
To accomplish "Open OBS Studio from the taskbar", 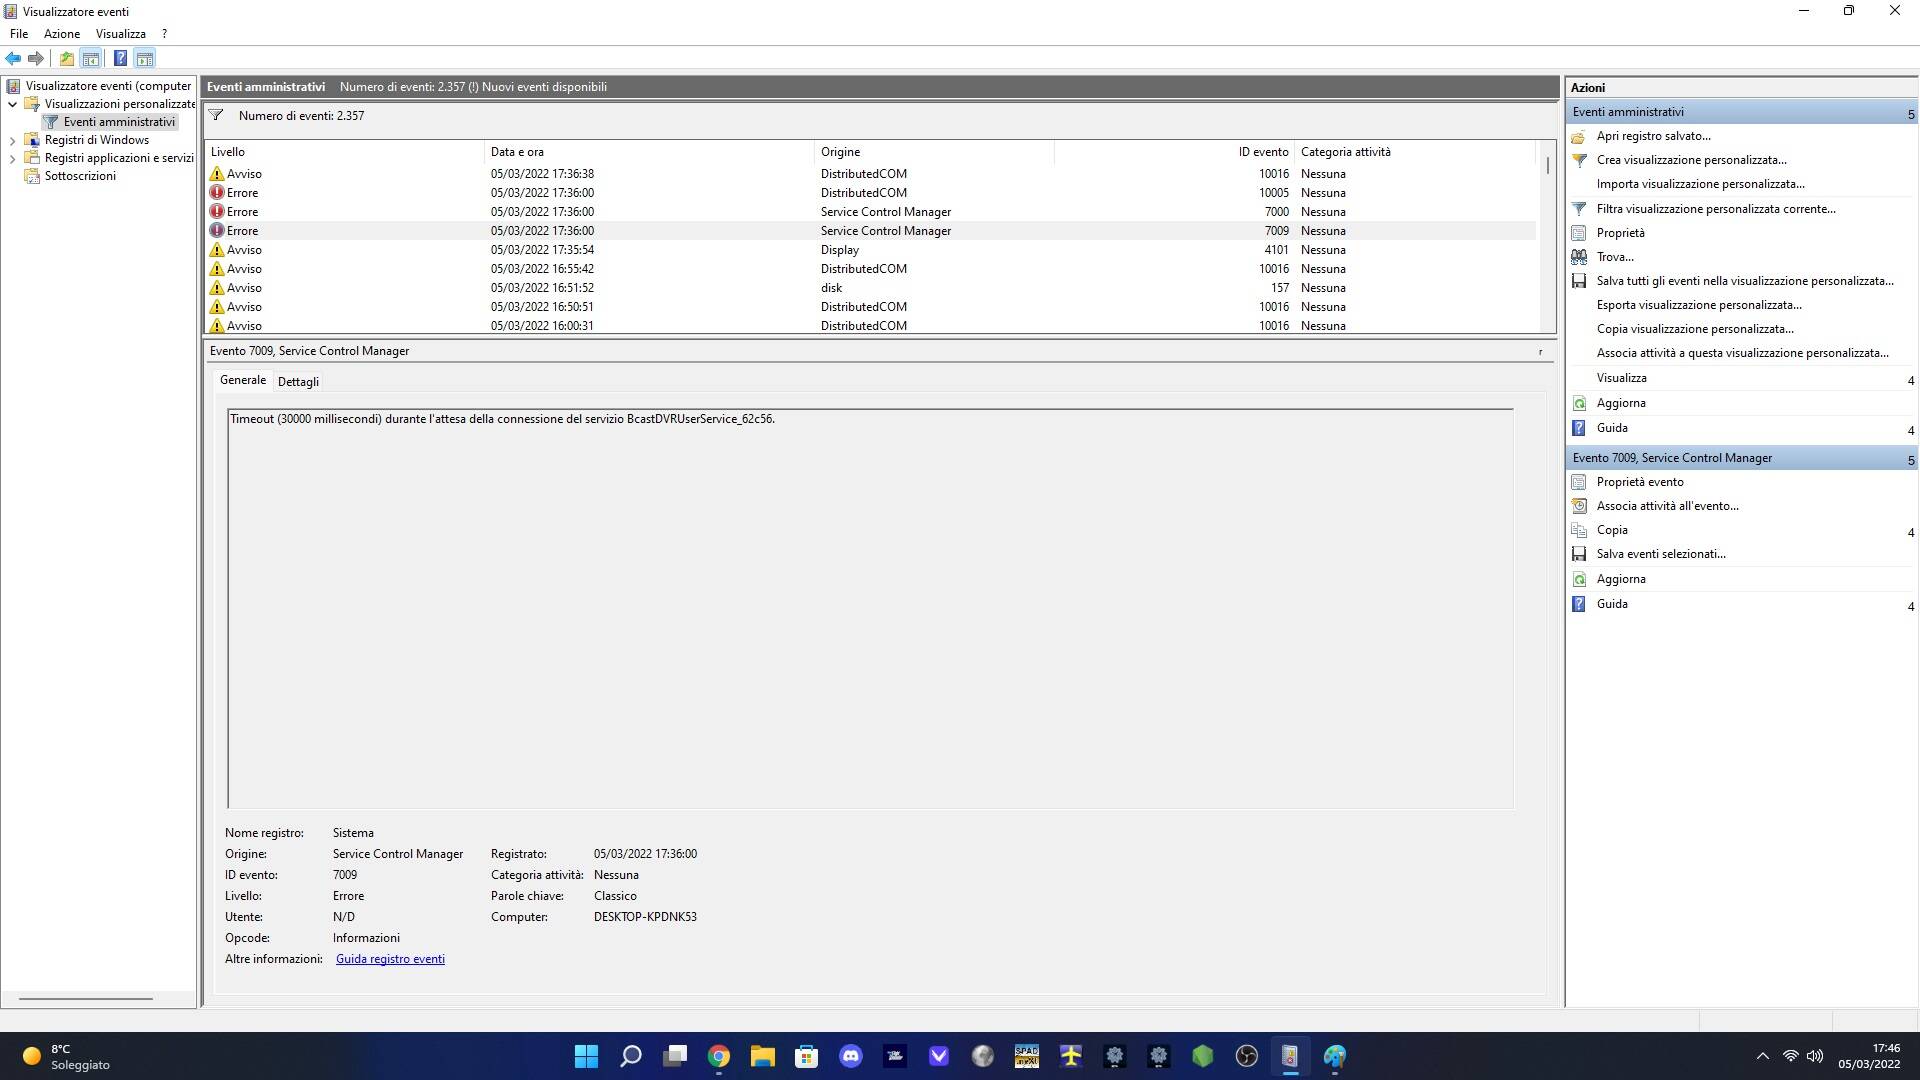I will (x=1247, y=1056).
